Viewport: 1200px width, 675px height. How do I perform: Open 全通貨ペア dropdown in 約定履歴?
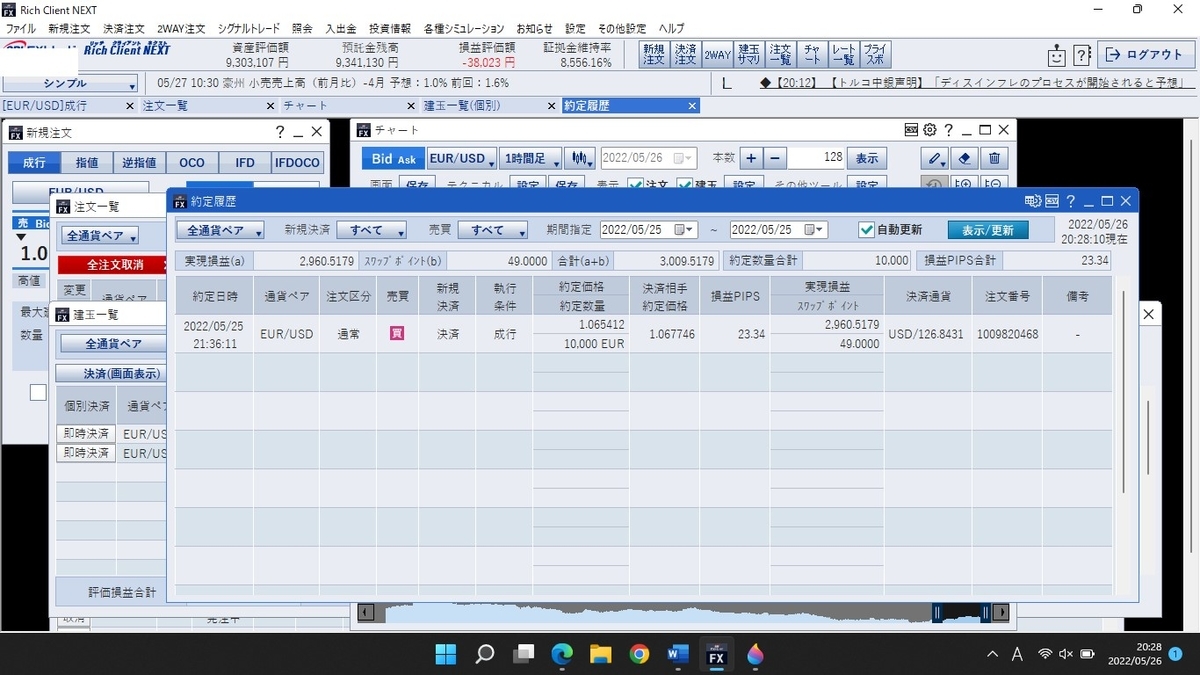(x=221, y=230)
